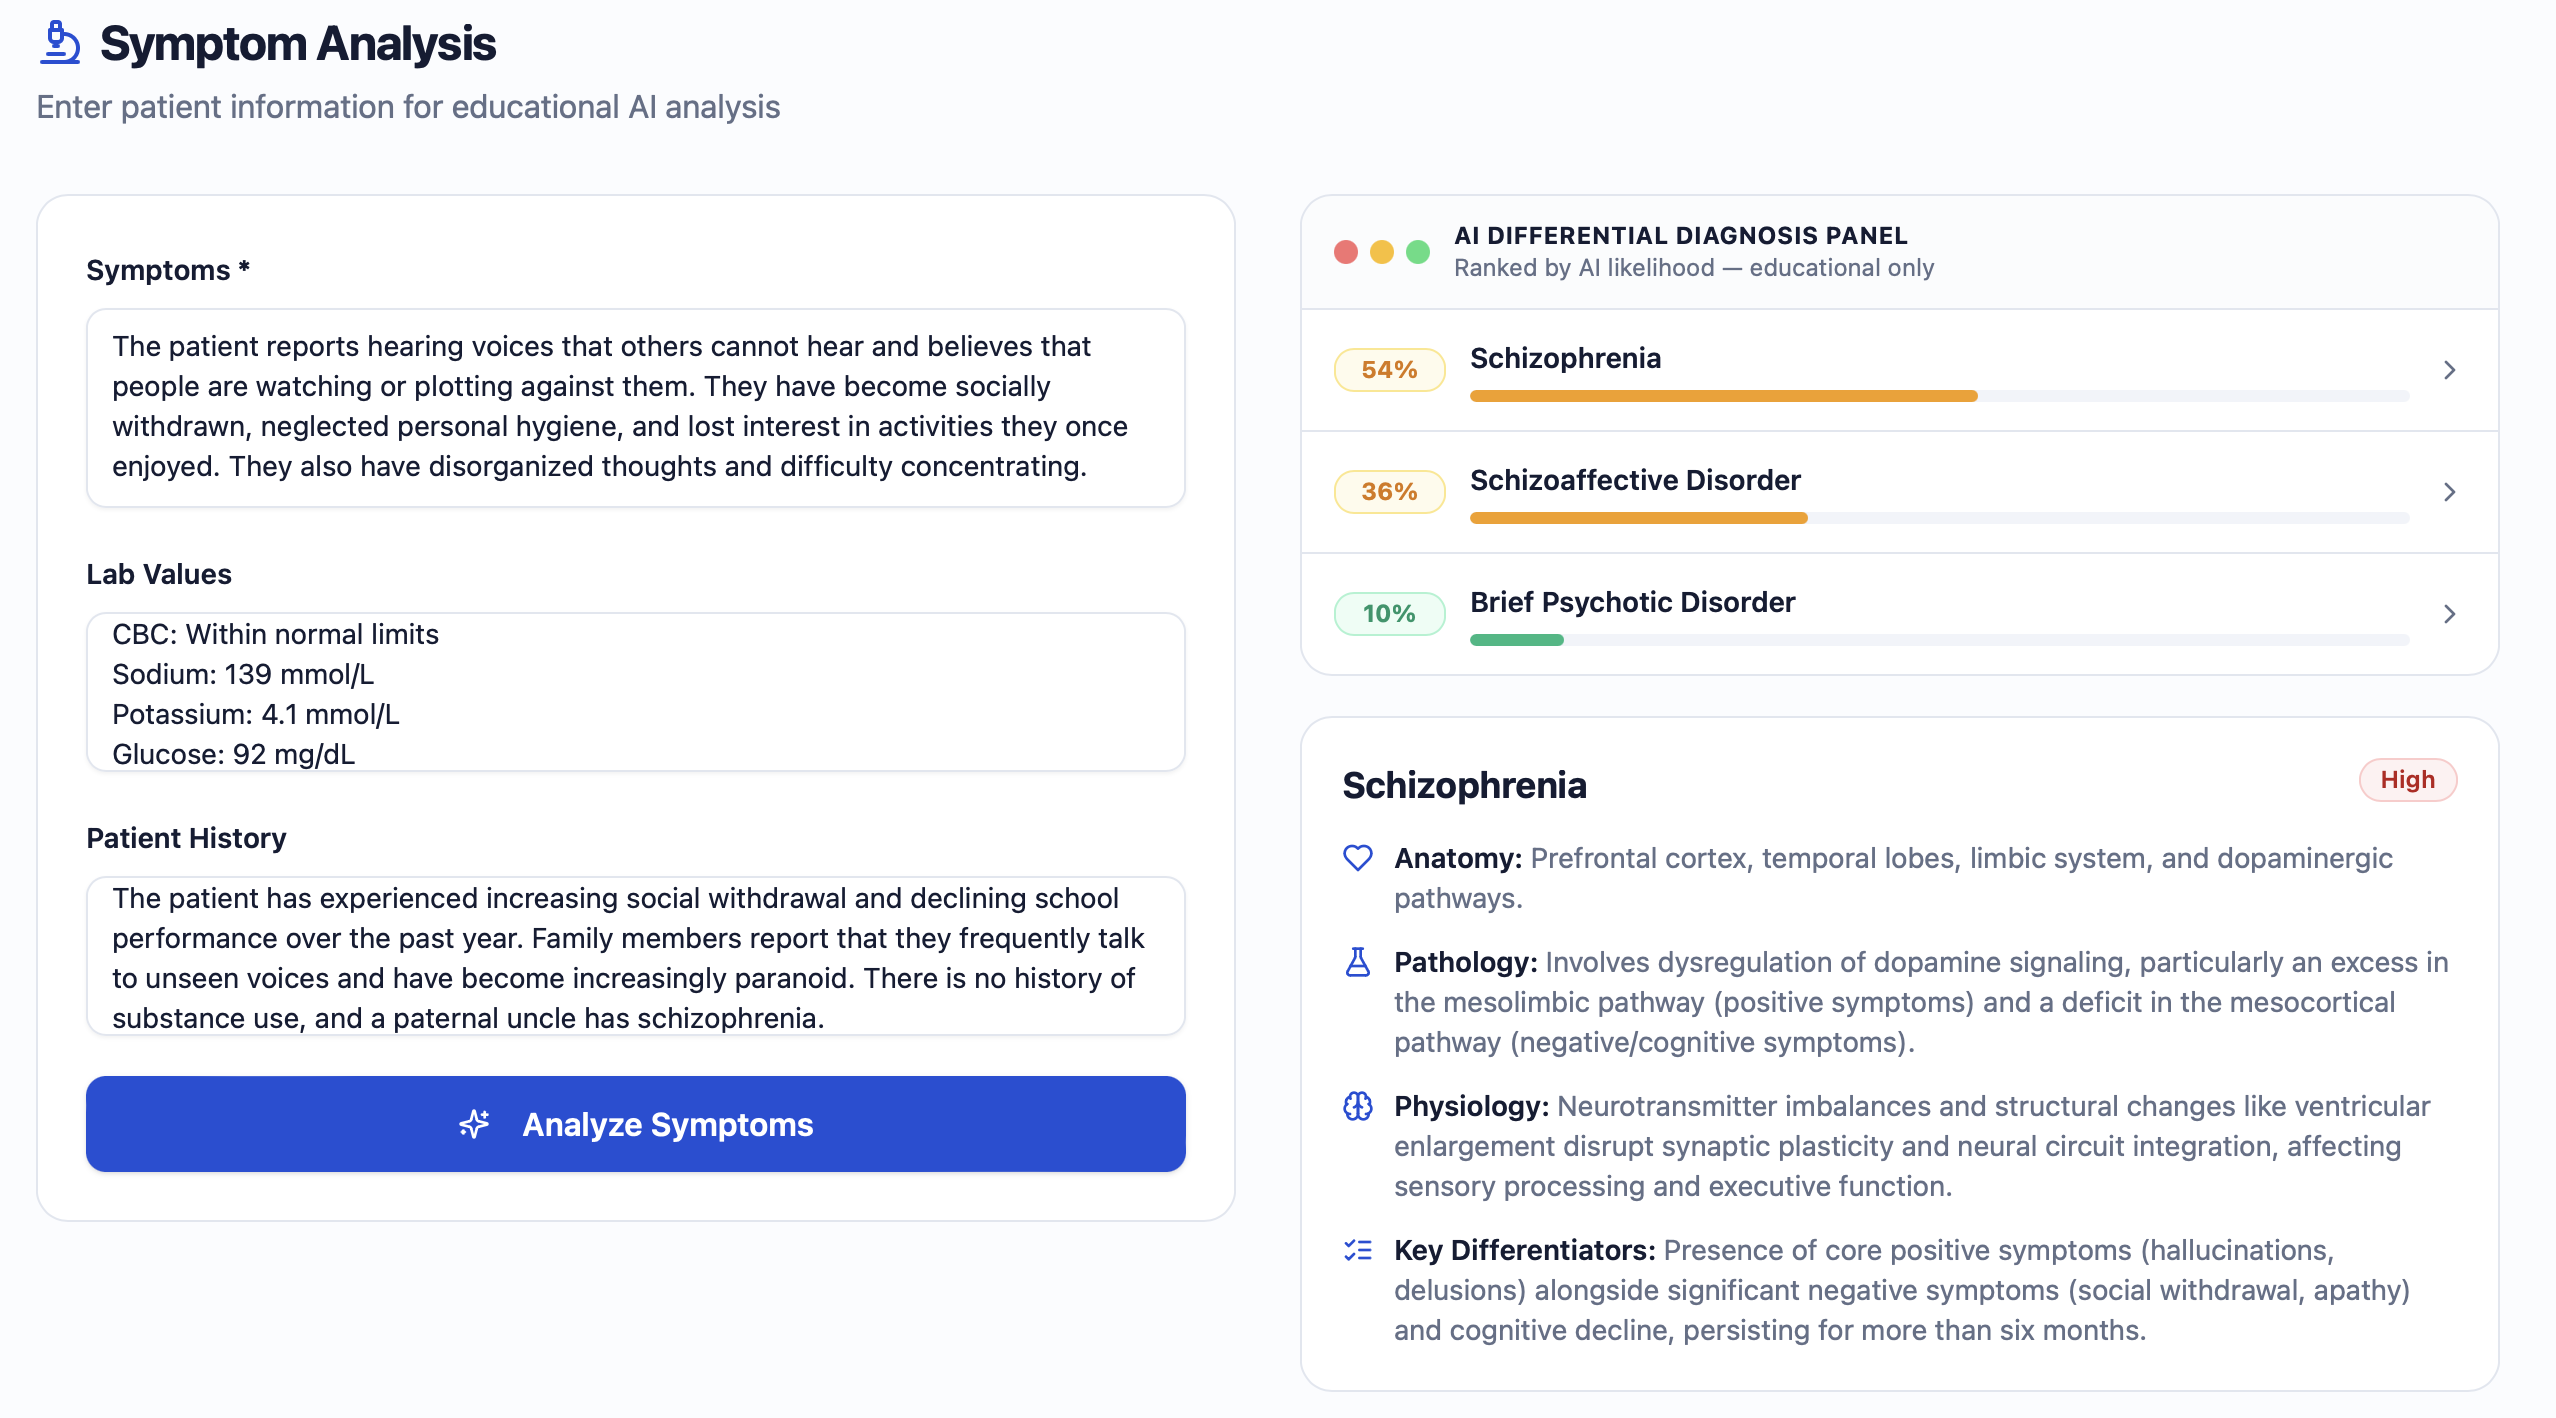This screenshot has height=1418, width=2556.
Task: Expand the Brief Psychotic Disorder chevron
Action: (2450, 614)
